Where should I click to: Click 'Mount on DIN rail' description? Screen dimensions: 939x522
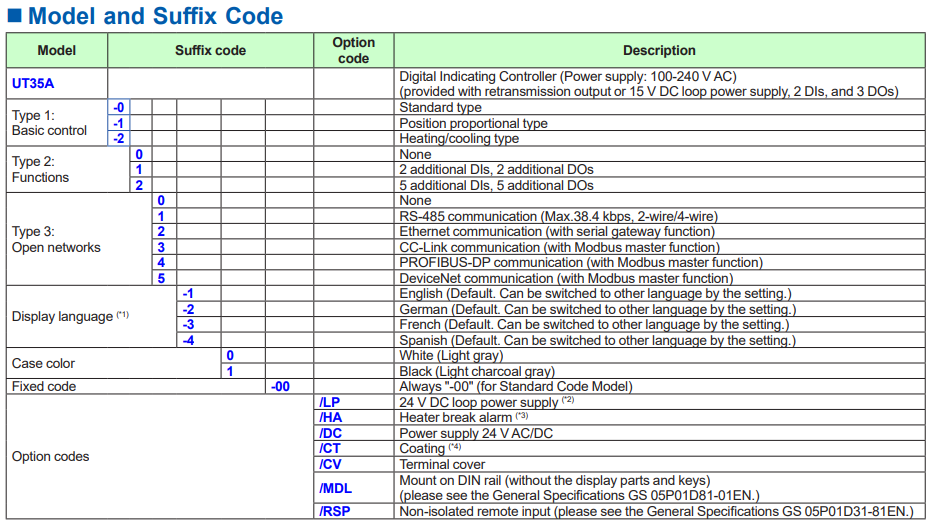click(x=579, y=488)
